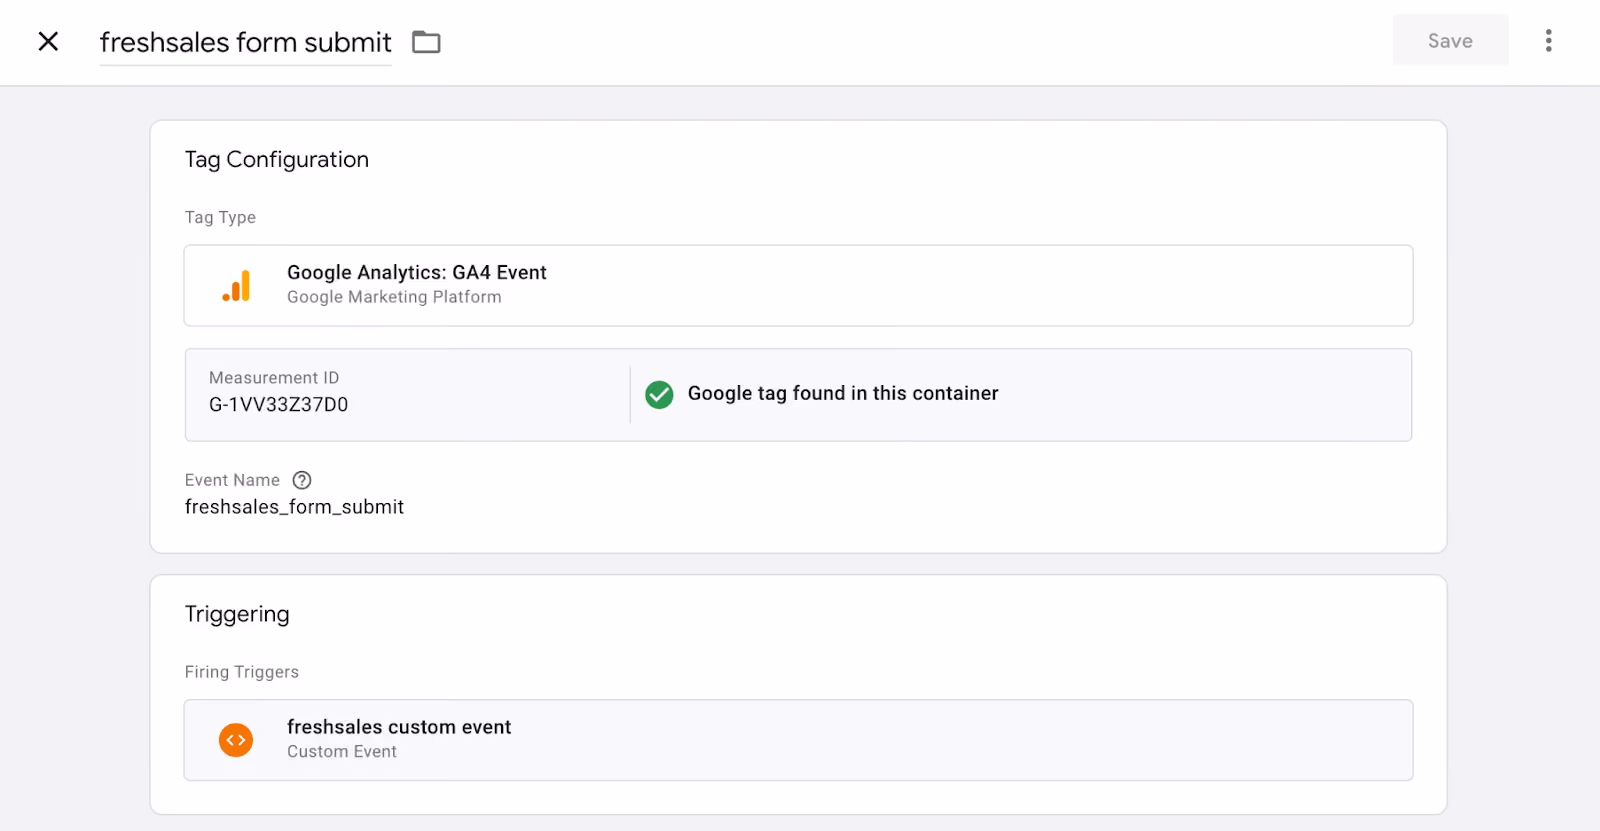Image resolution: width=1600 pixels, height=831 pixels.
Task: Open the Event Name help question-mark icon
Action: 302,480
